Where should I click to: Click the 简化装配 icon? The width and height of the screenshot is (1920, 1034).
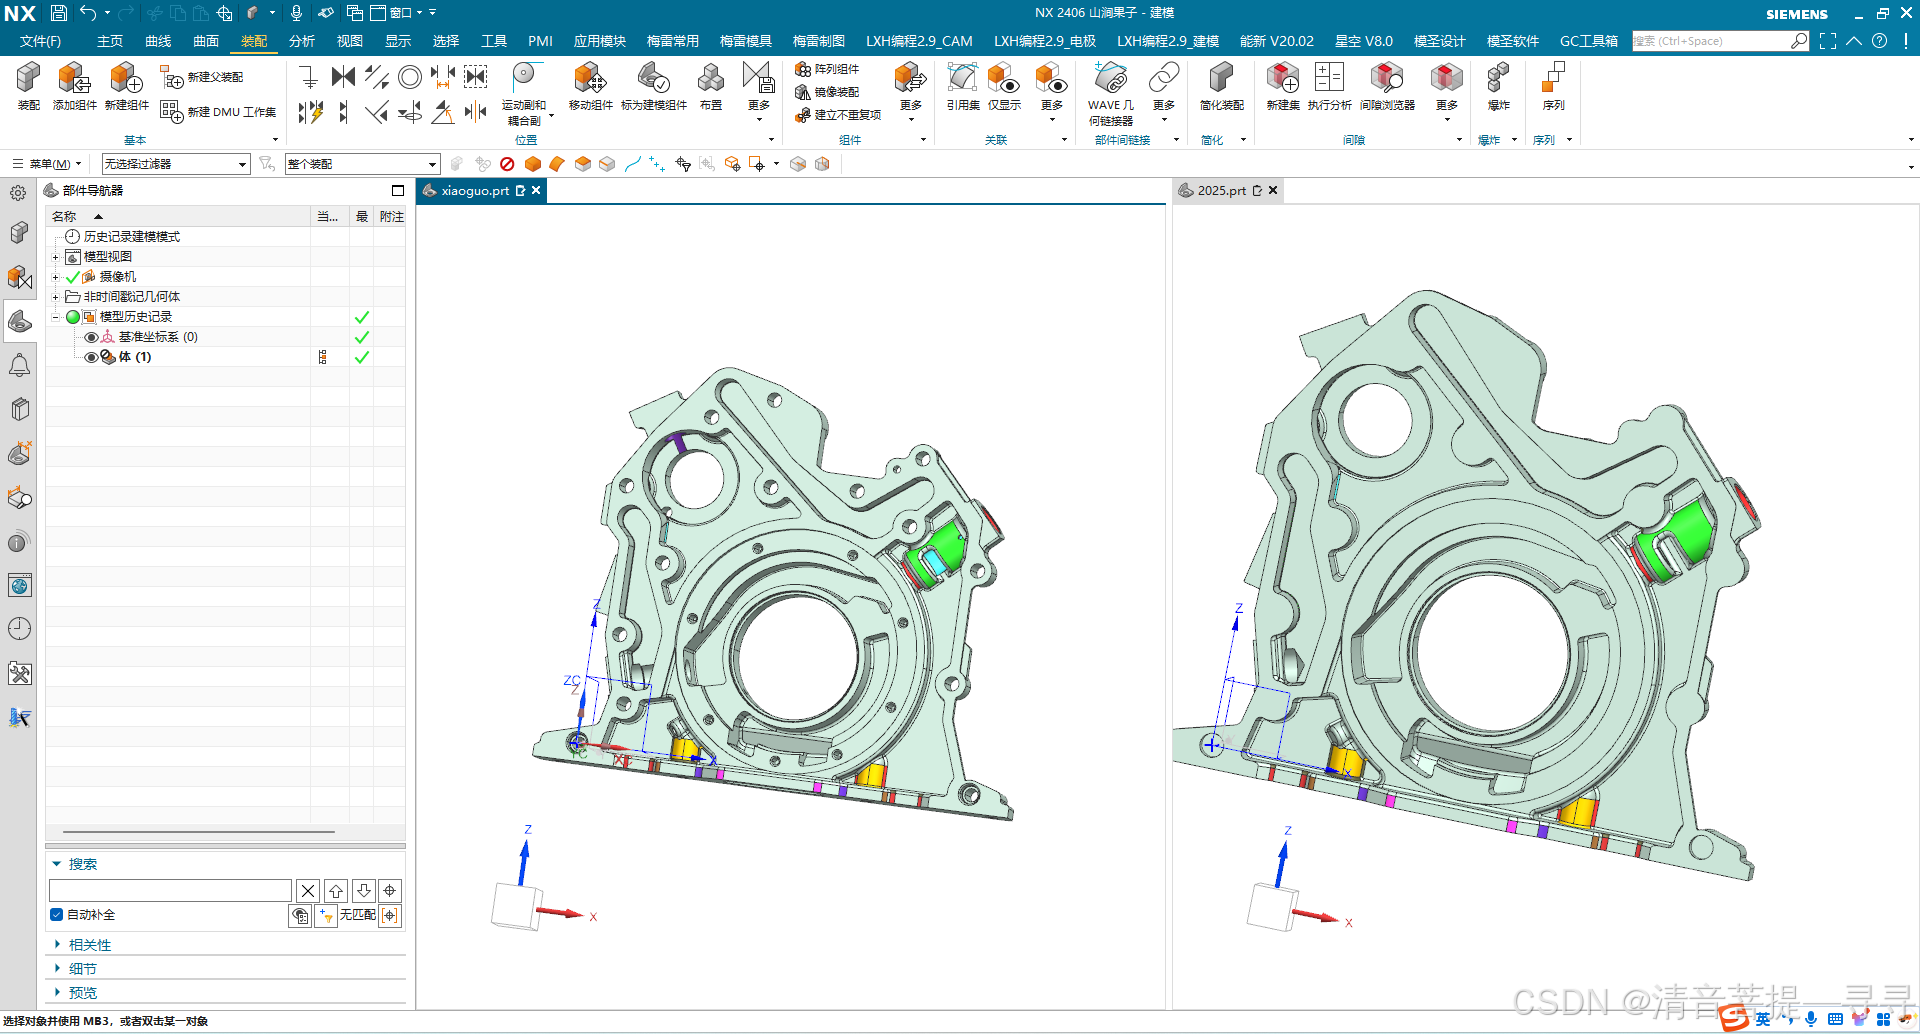tap(1221, 78)
